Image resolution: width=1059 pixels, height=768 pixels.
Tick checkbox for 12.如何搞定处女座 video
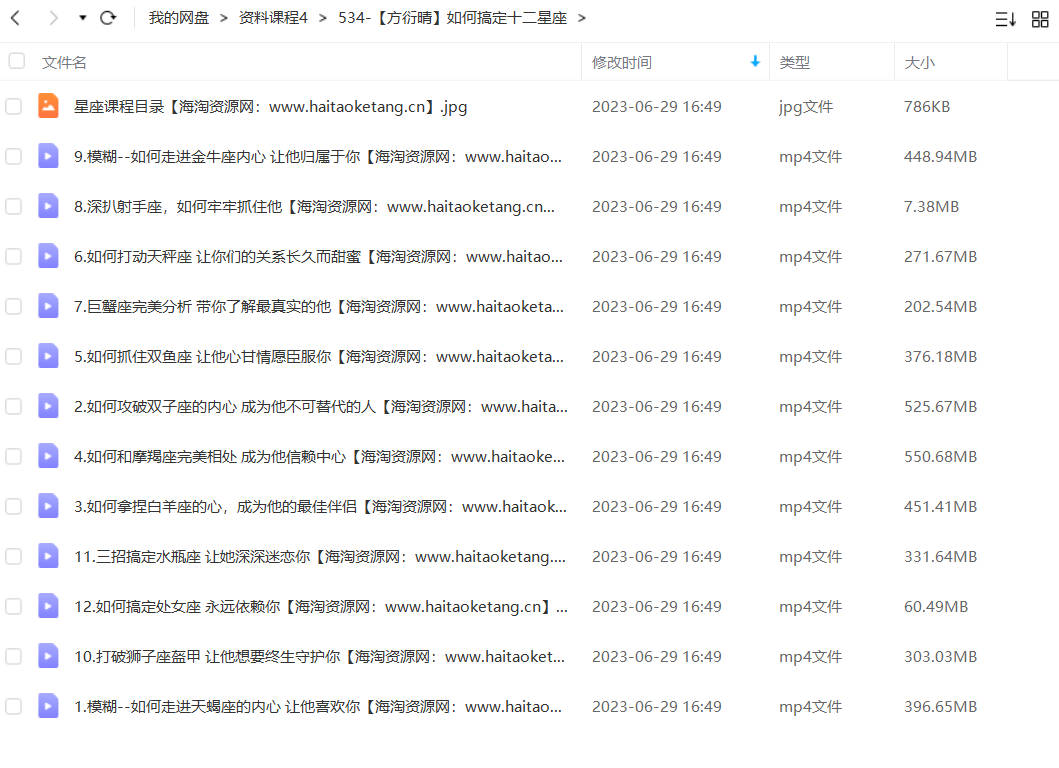coord(14,607)
